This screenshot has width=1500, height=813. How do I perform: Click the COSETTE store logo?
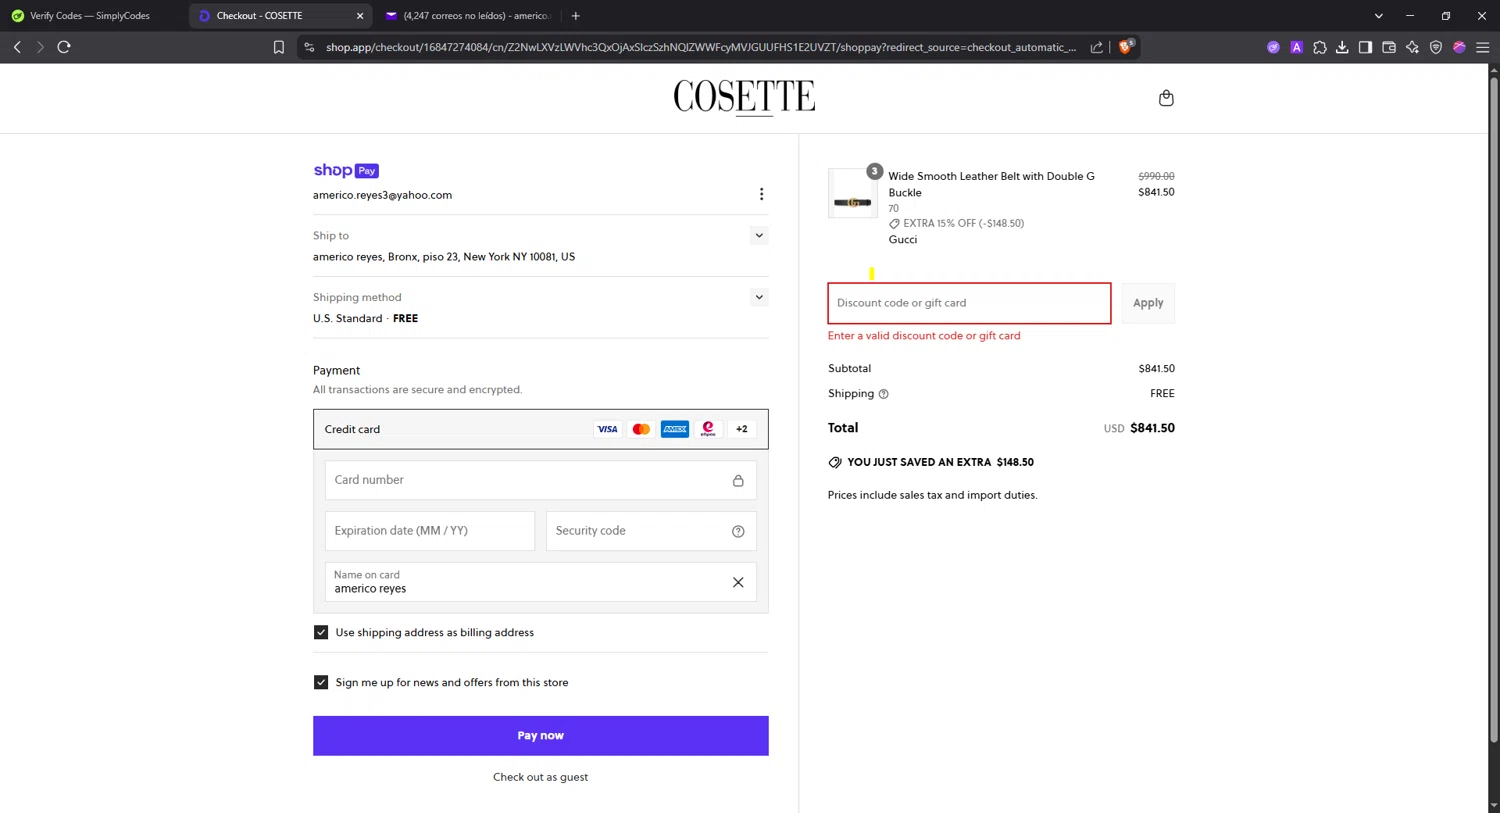pyautogui.click(x=744, y=97)
